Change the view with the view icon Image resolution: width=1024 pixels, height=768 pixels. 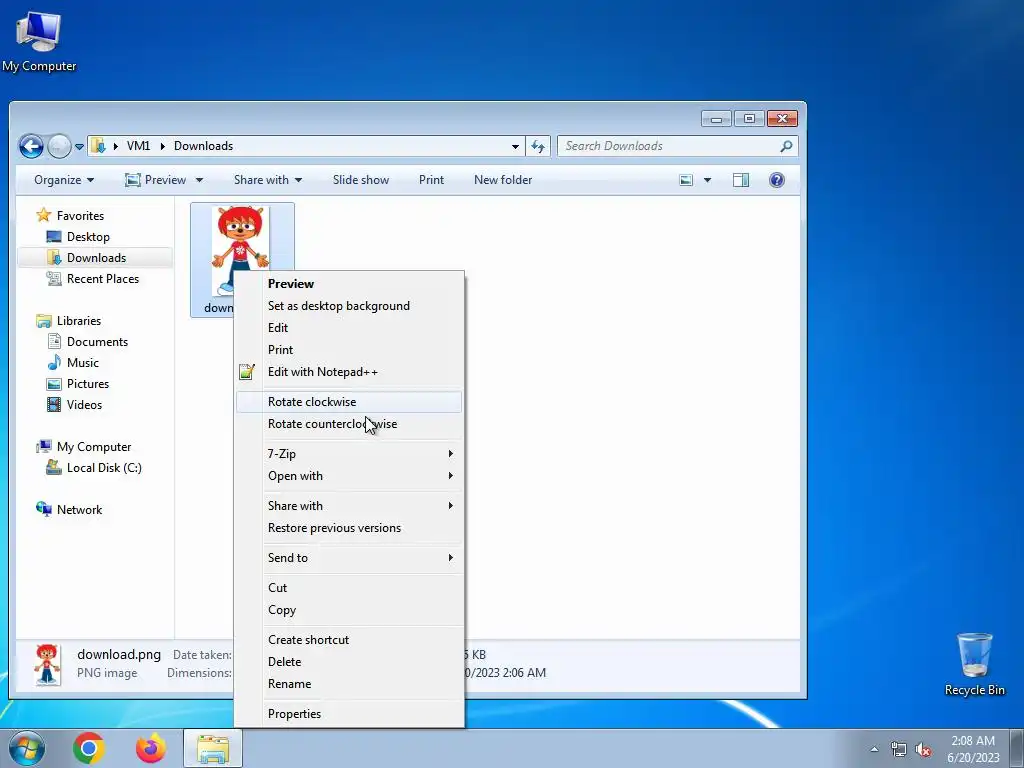[686, 180]
